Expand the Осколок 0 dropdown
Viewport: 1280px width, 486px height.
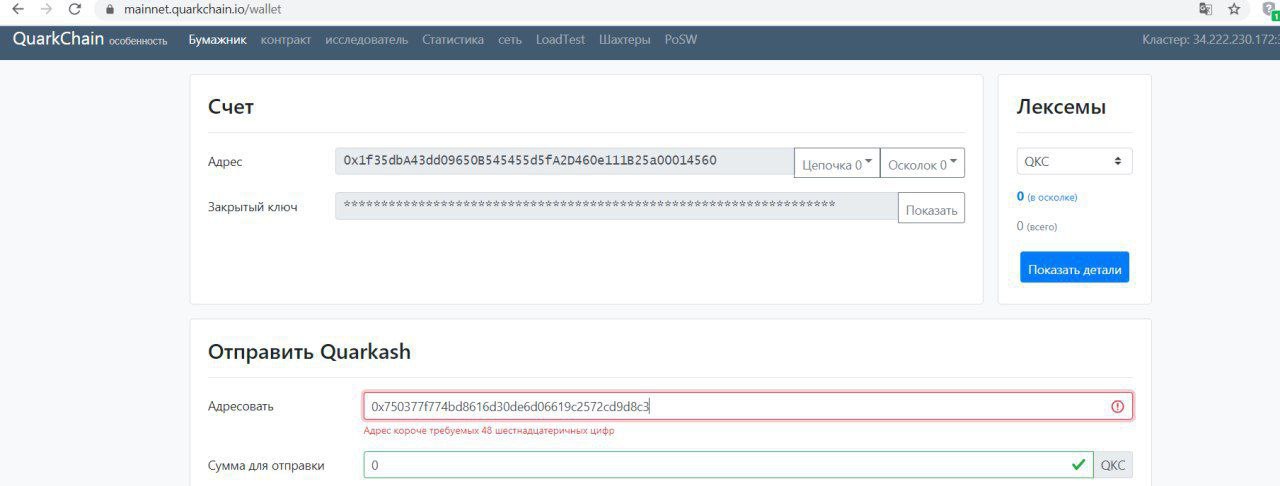922,163
